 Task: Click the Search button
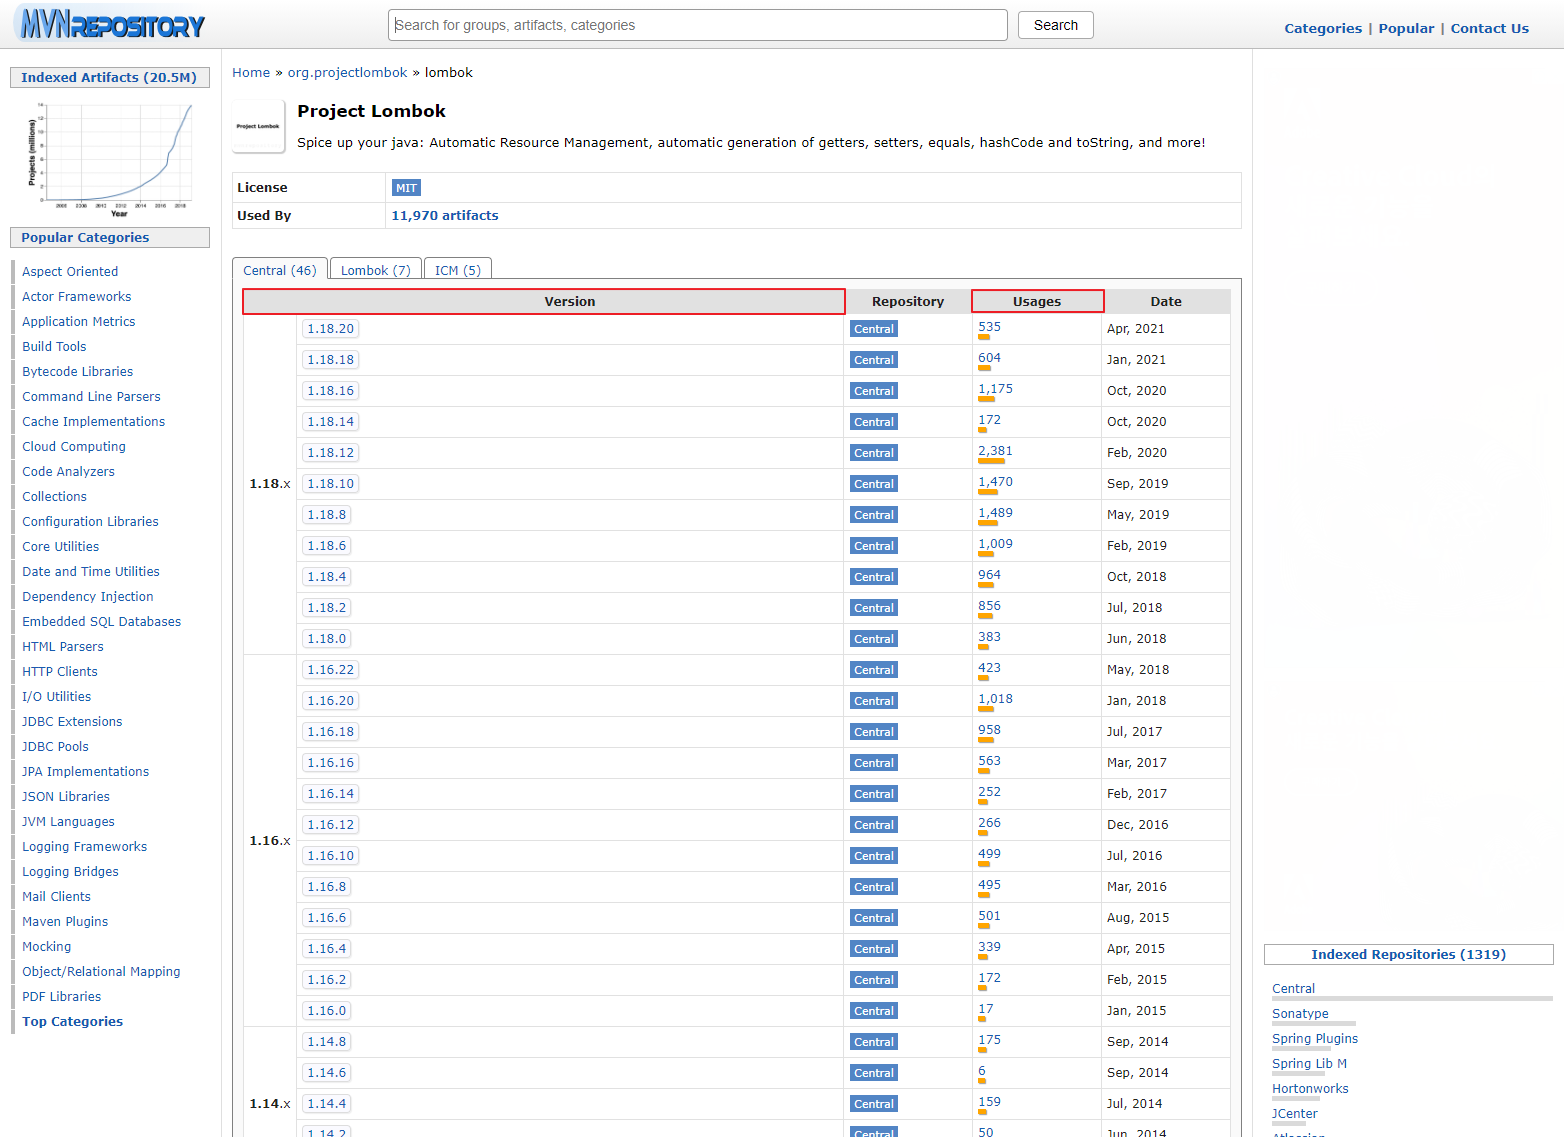click(x=1055, y=25)
